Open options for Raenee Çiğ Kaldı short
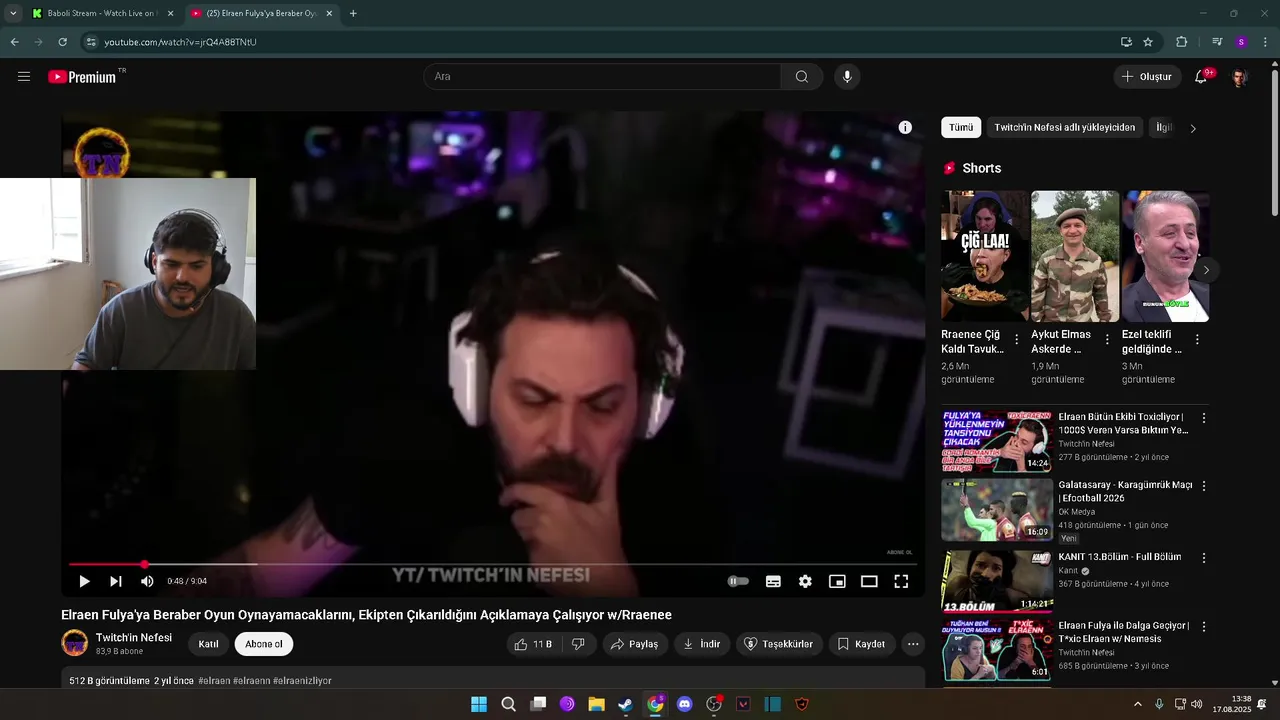Image resolution: width=1280 pixels, height=720 pixels. (x=1017, y=340)
